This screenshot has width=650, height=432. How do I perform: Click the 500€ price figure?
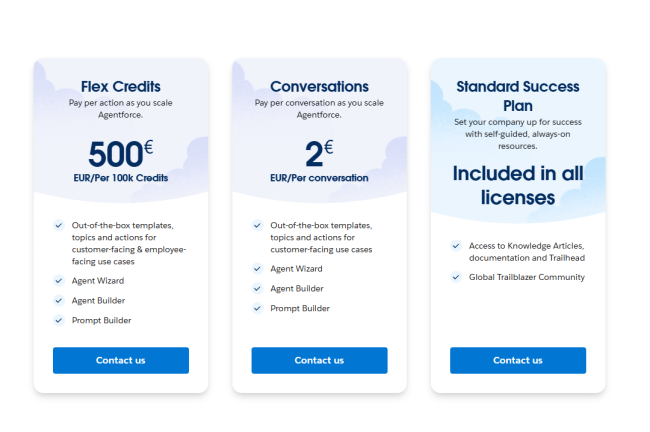point(120,153)
